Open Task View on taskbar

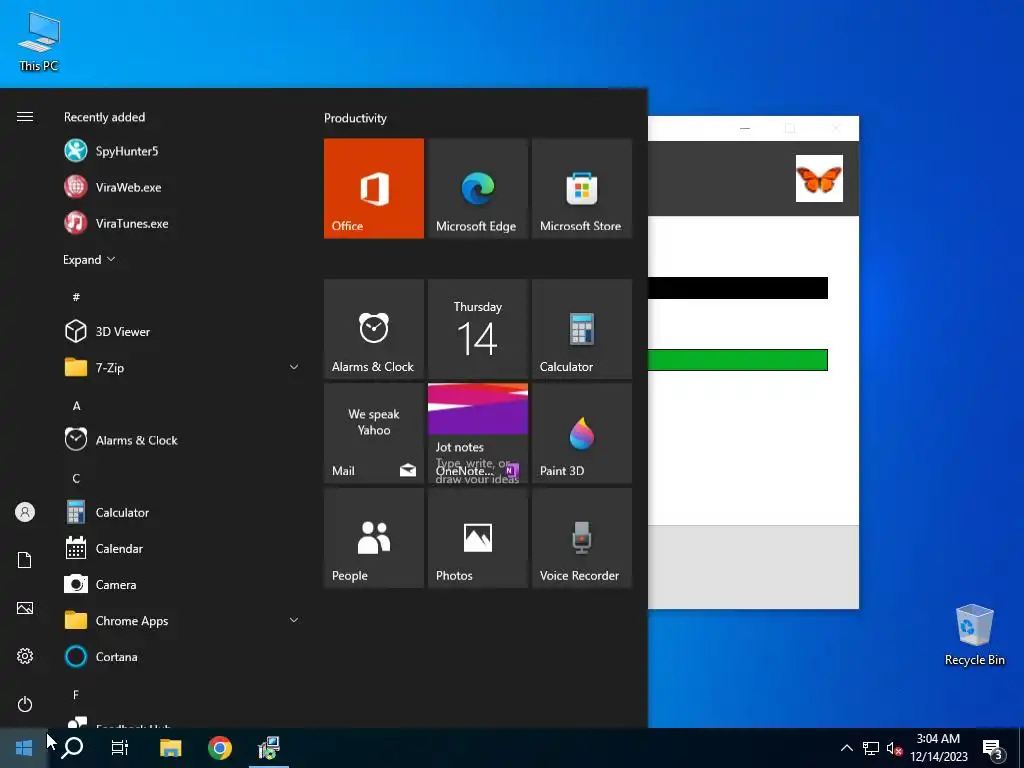pyautogui.click(x=120, y=748)
